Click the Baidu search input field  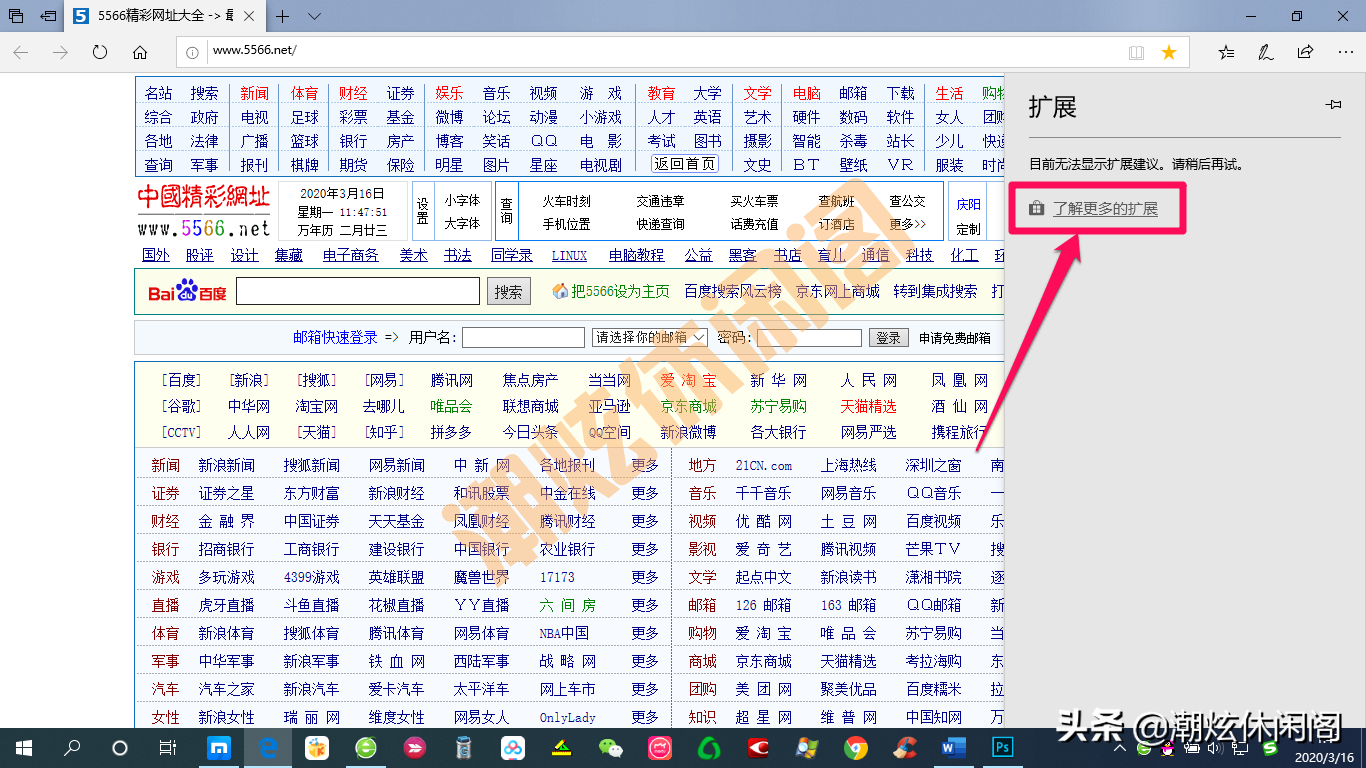(358, 291)
